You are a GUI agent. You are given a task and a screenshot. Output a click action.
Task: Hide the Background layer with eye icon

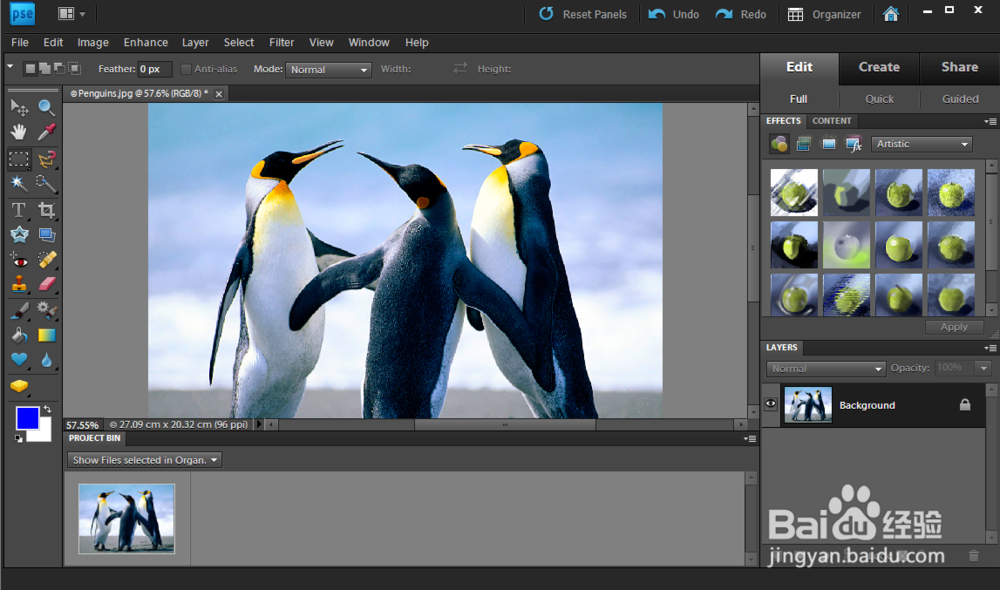click(x=771, y=405)
